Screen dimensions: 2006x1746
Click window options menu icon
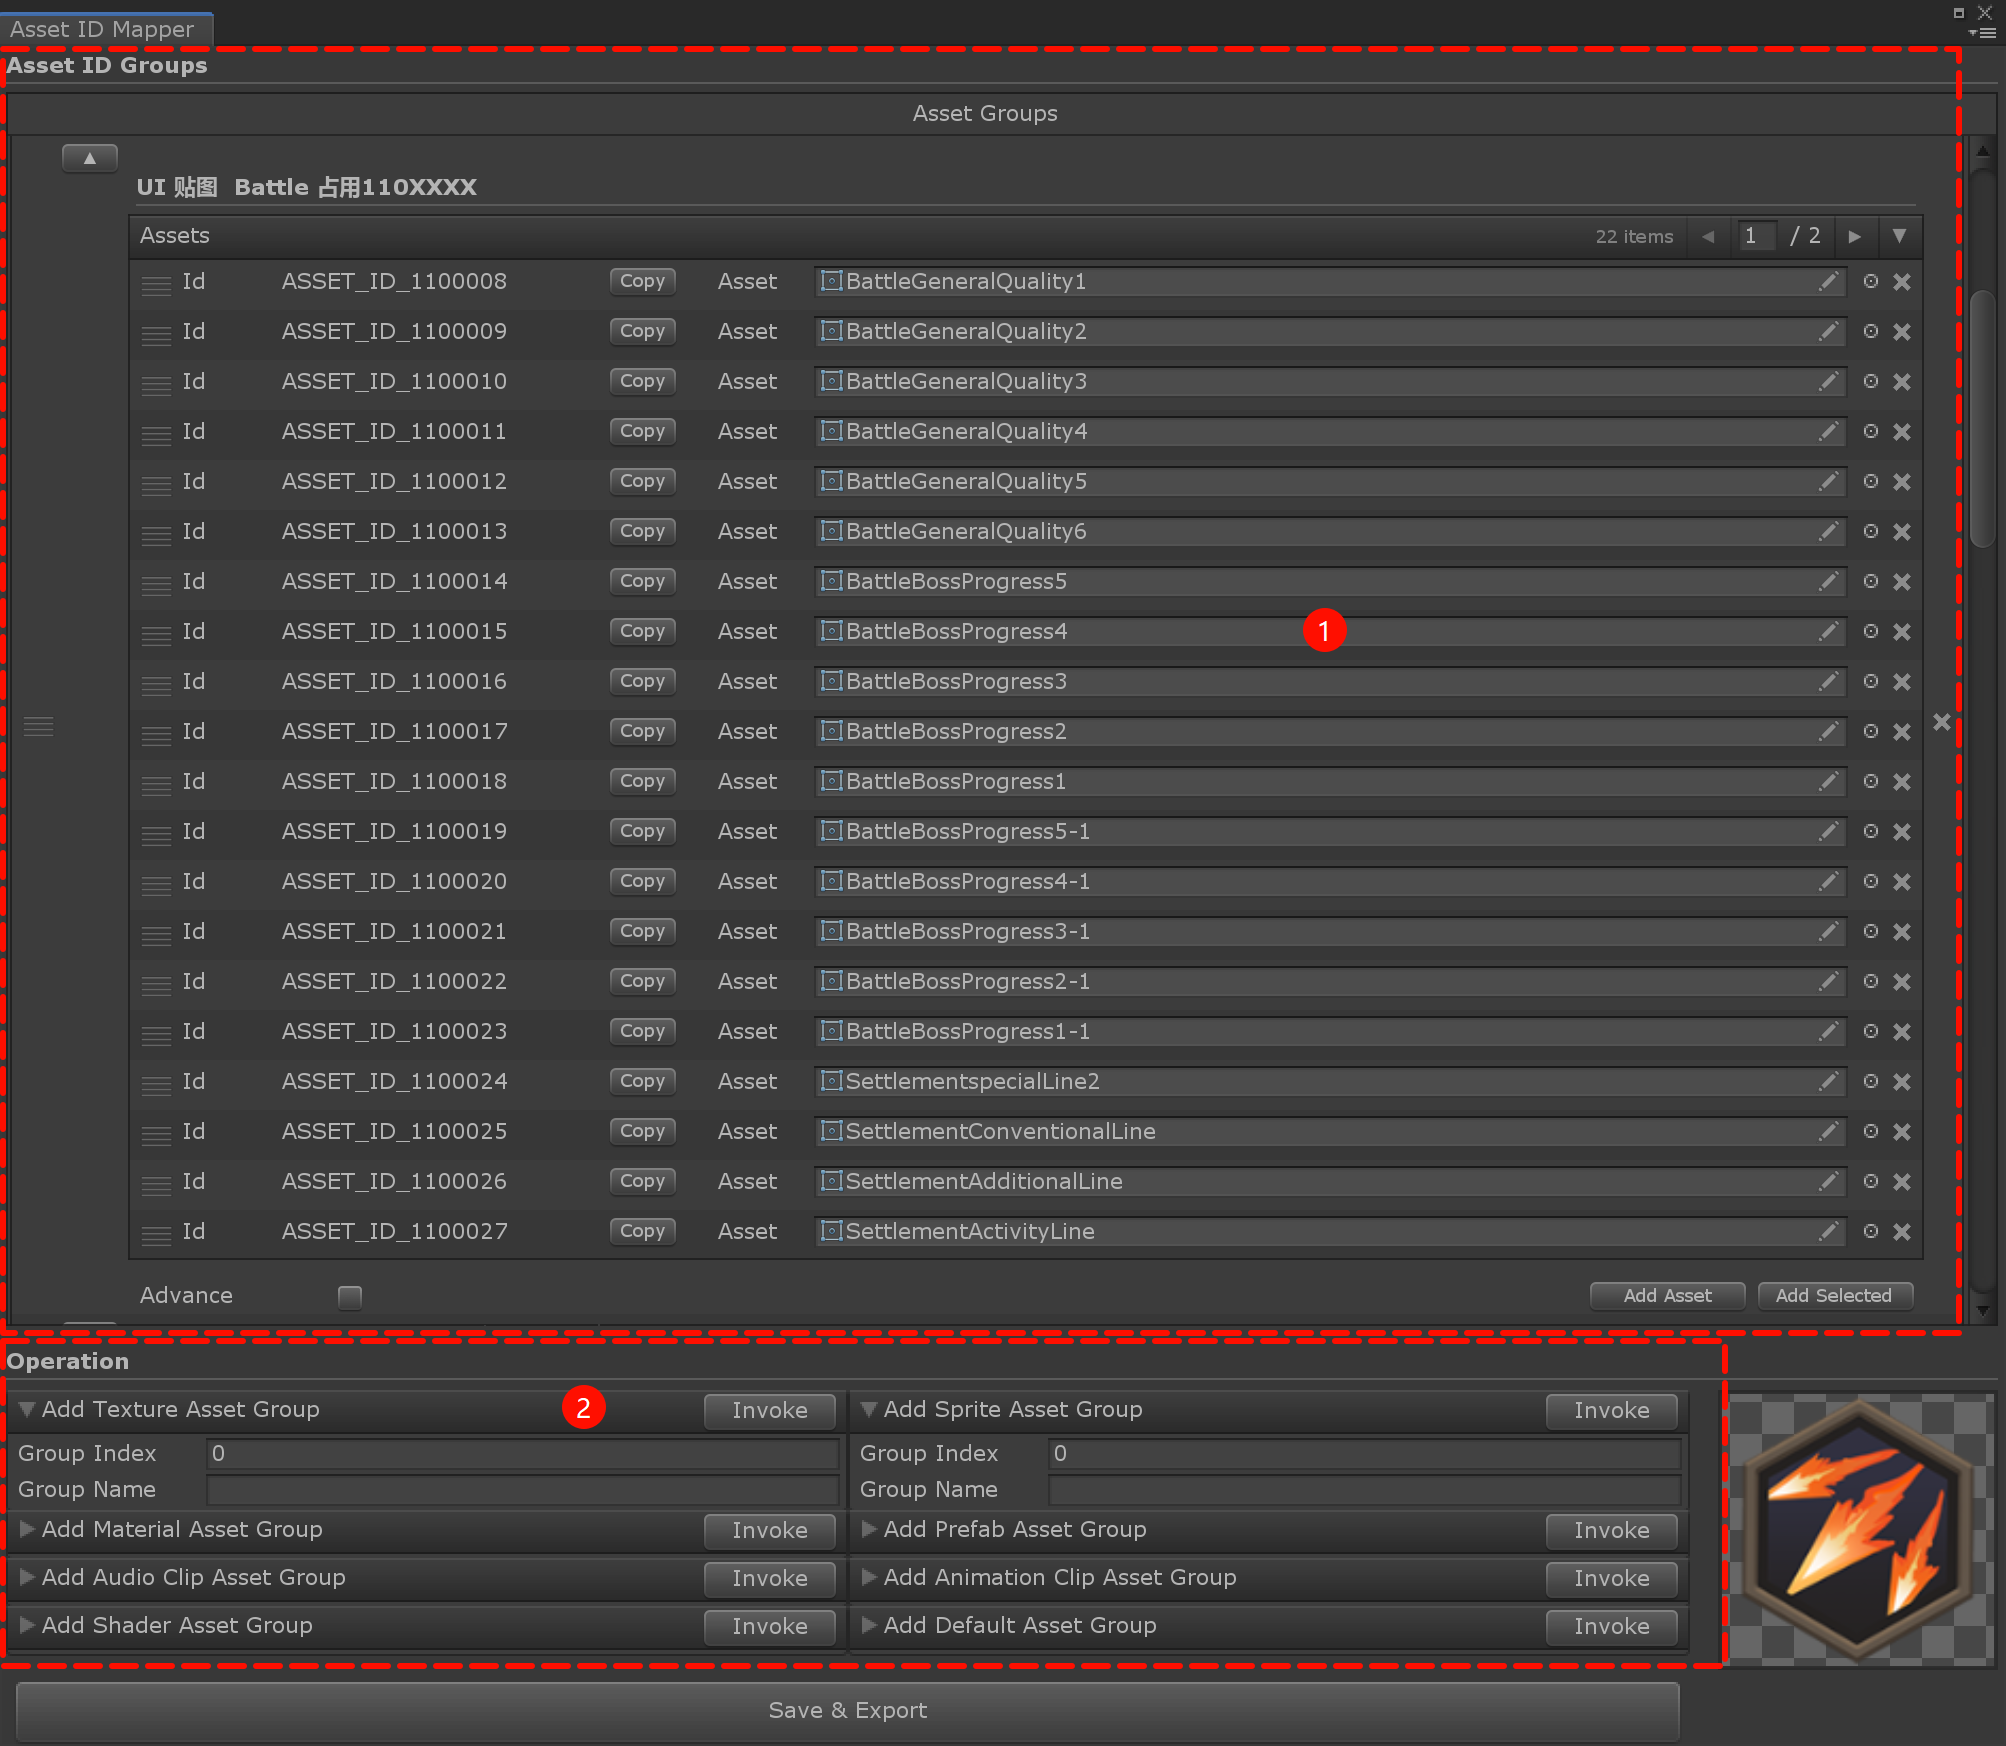[1982, 33]
